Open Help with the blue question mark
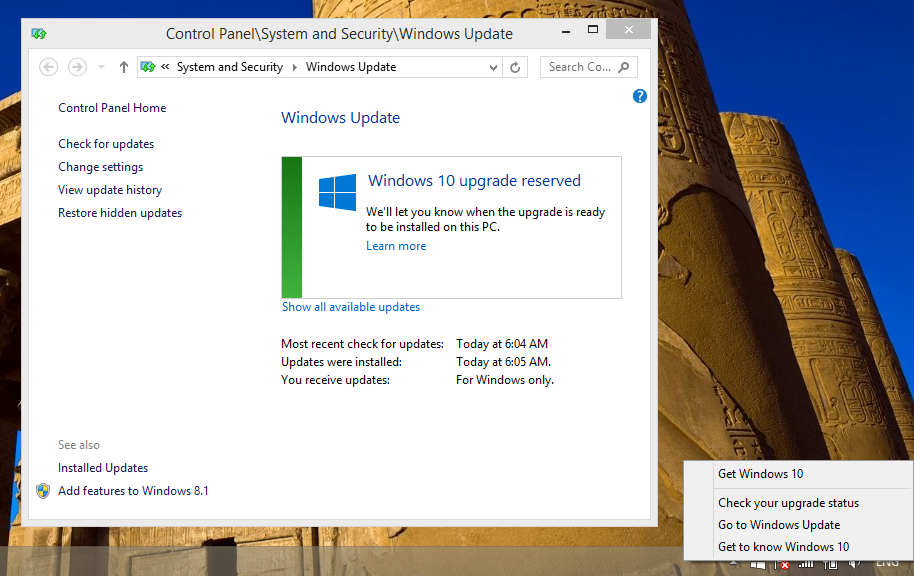The image size is (914, 576). pos(639,96)
